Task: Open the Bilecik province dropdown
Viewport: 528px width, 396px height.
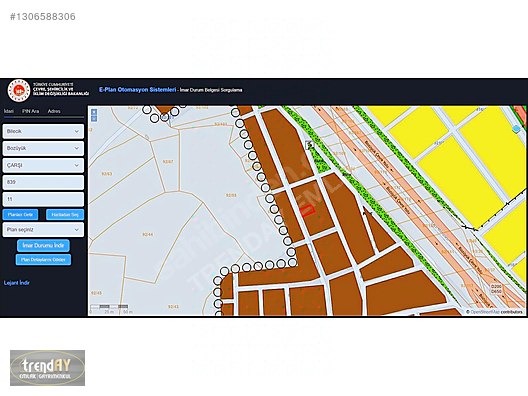Action: tap(43, 131)
